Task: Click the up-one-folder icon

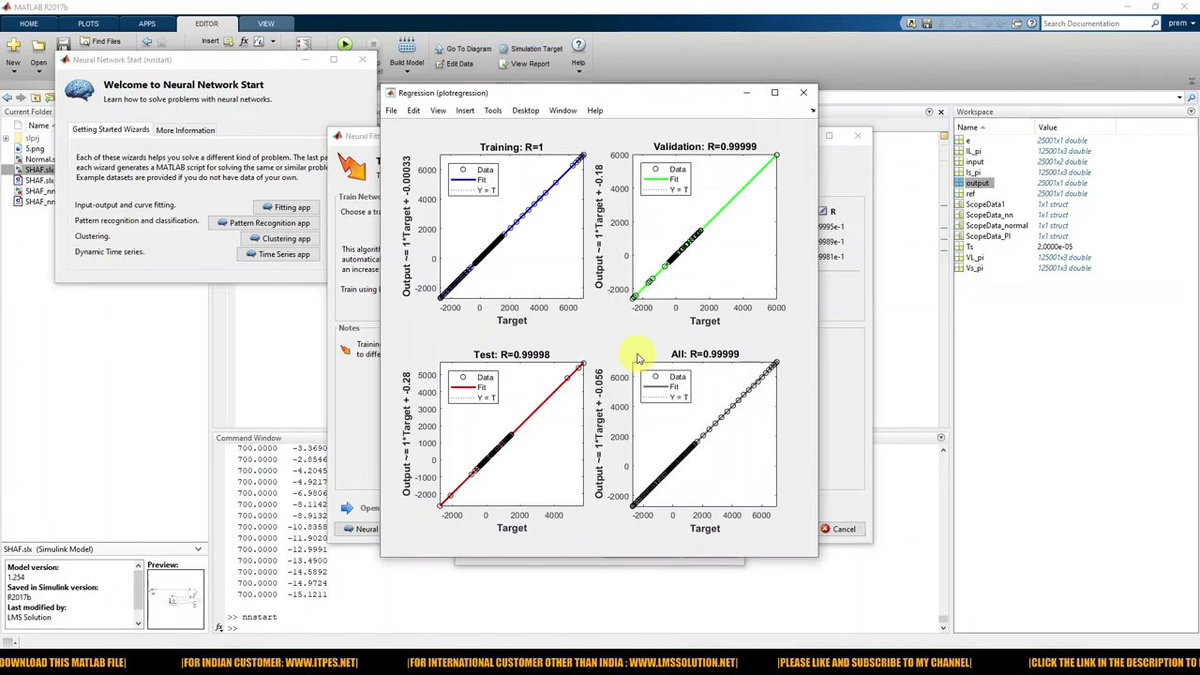Action: 34,97
